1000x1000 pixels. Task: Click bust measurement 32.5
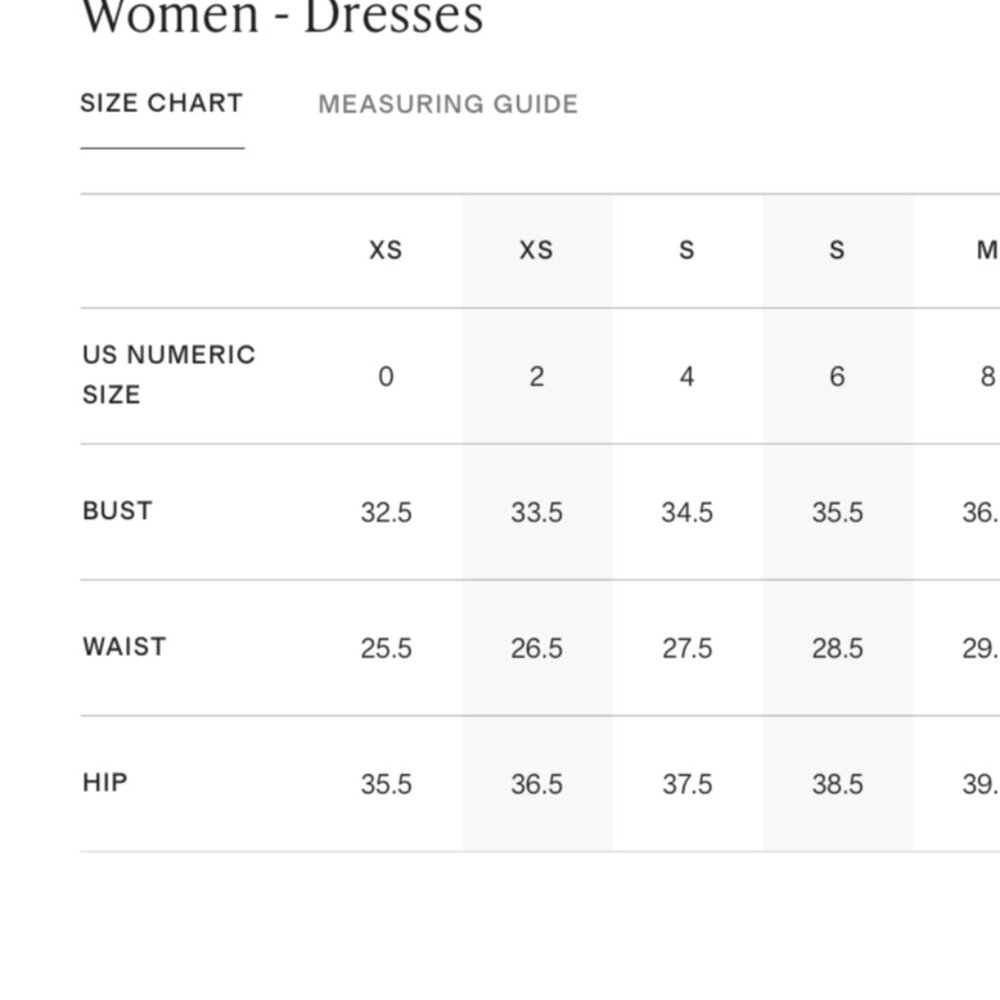tap(386, 512)
